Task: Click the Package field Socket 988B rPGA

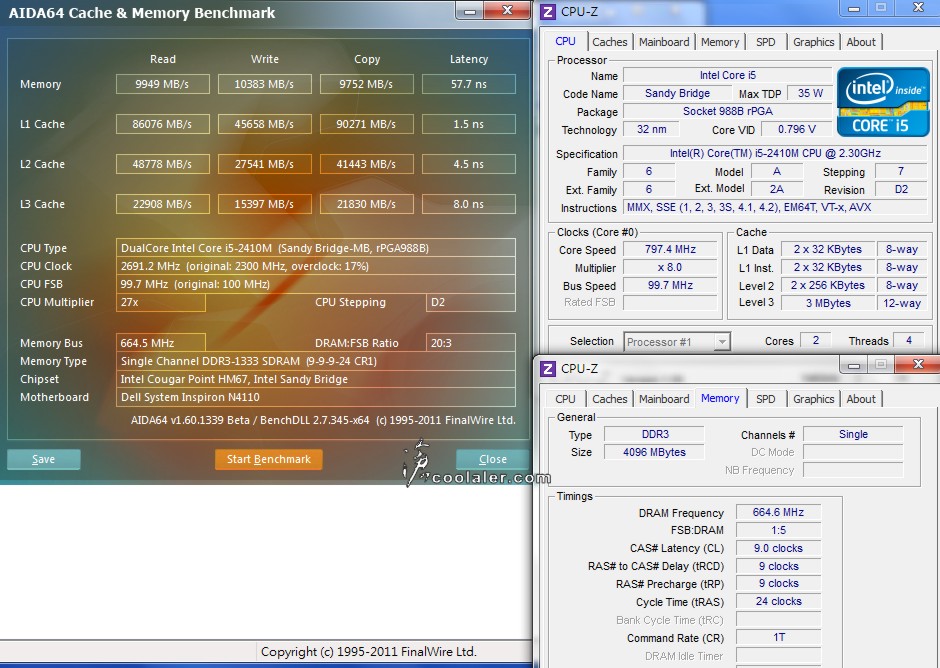Action: tap(728, 111)
